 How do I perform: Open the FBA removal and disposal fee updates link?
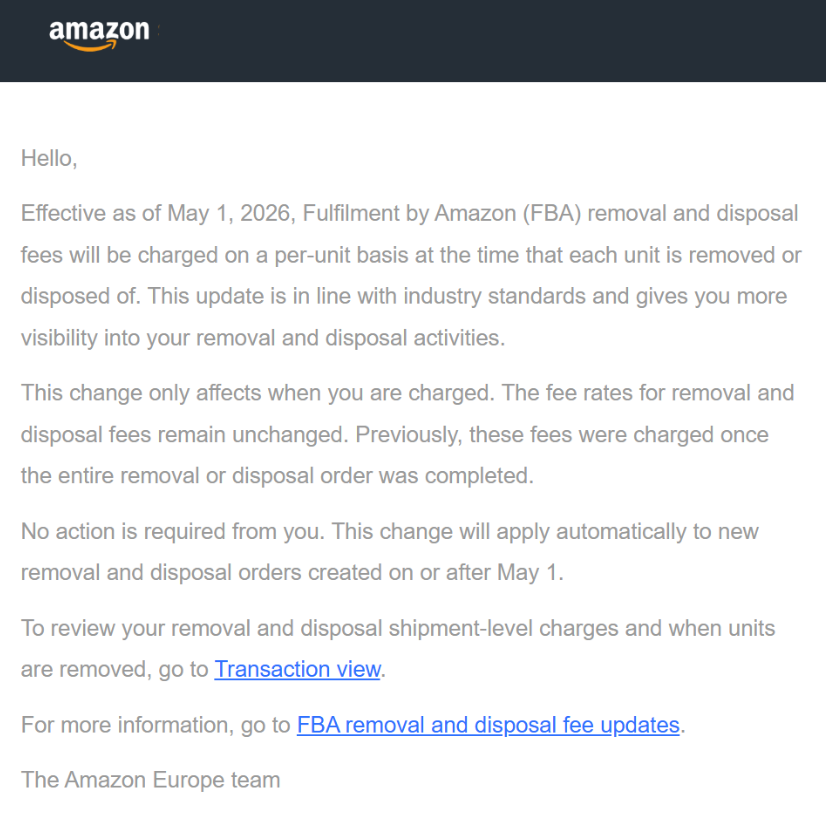pos(488,725)
